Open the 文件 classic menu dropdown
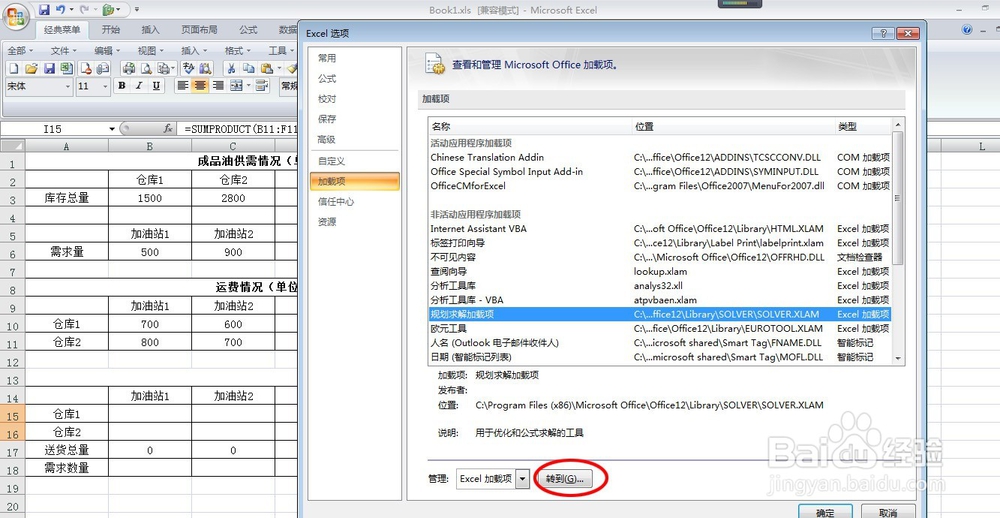Screen dimensions: 1000x518 (63, 50)
